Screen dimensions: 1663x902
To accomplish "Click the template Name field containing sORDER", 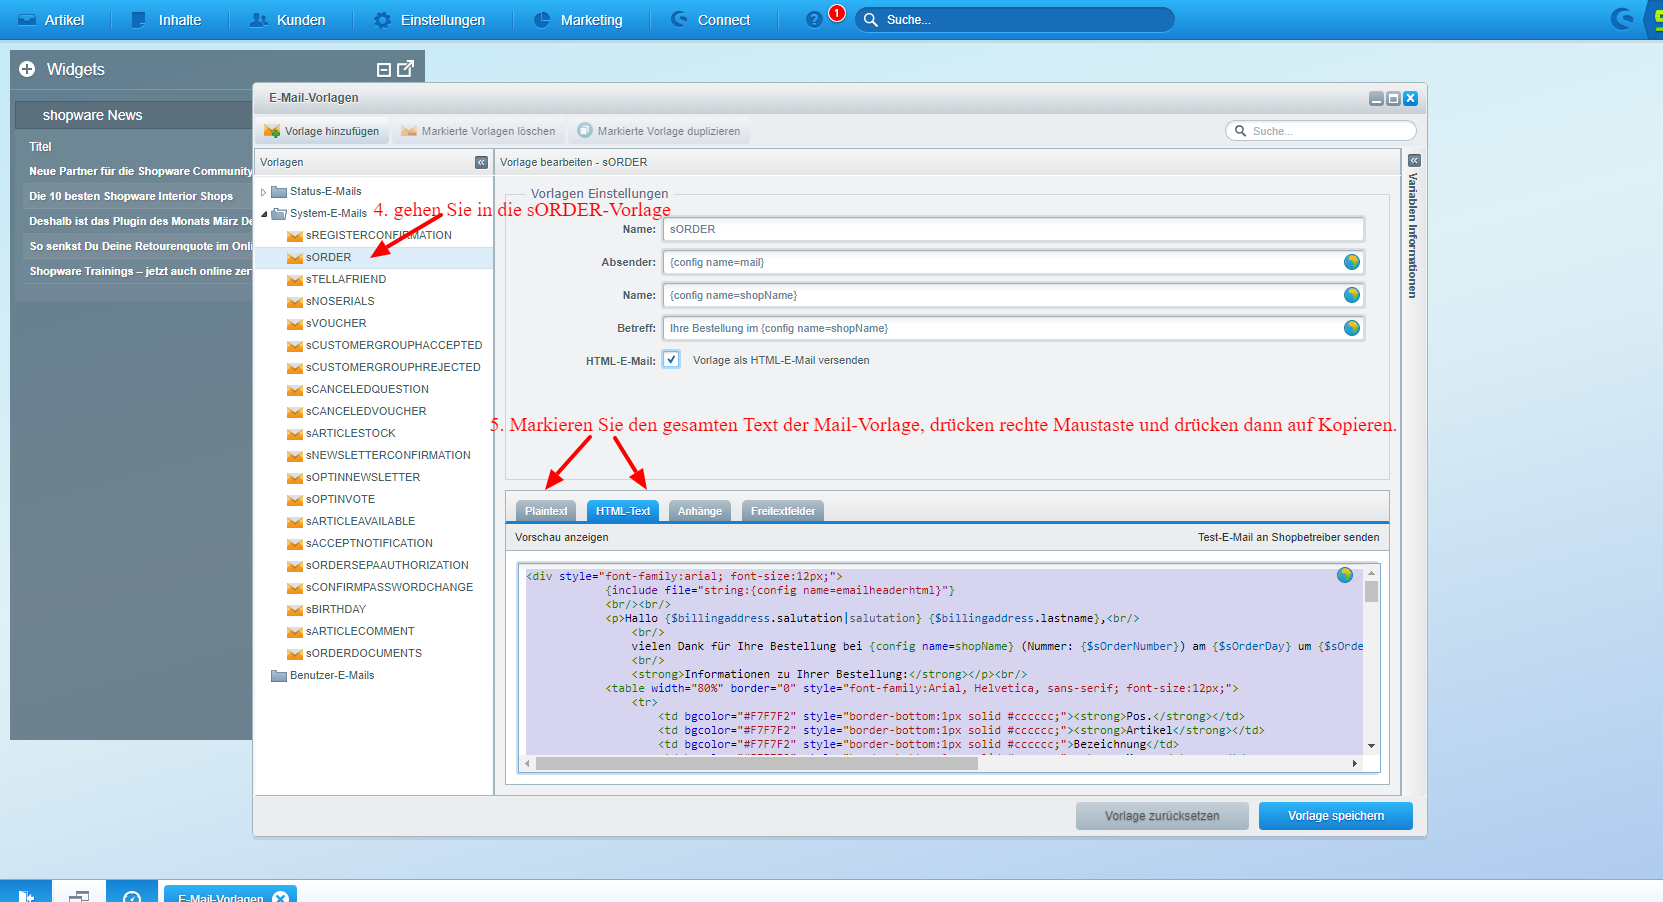I will [x=1013, y=229].
